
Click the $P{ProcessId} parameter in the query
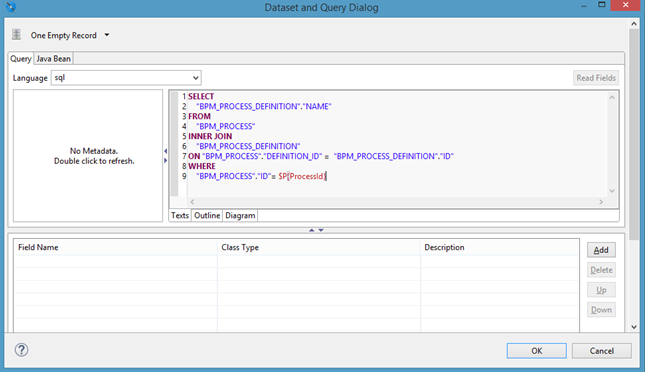coord(302,176)
